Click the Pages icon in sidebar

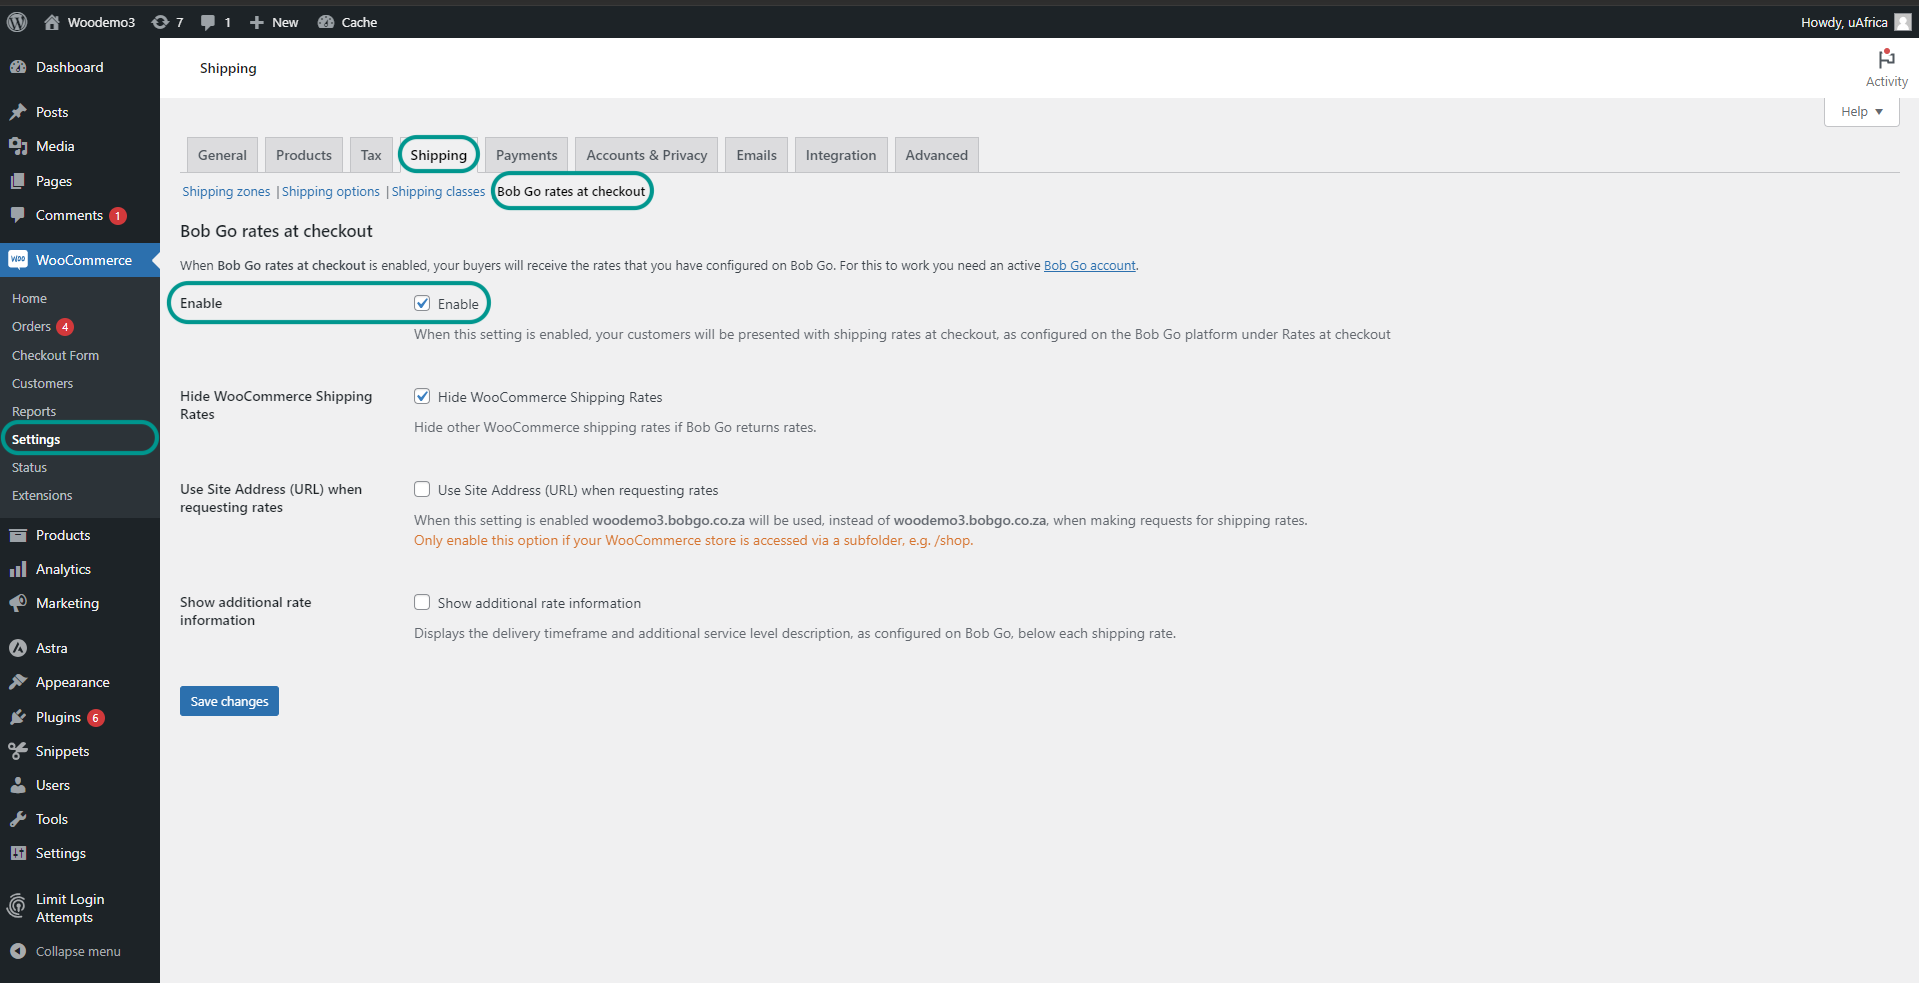click(18, 181)
